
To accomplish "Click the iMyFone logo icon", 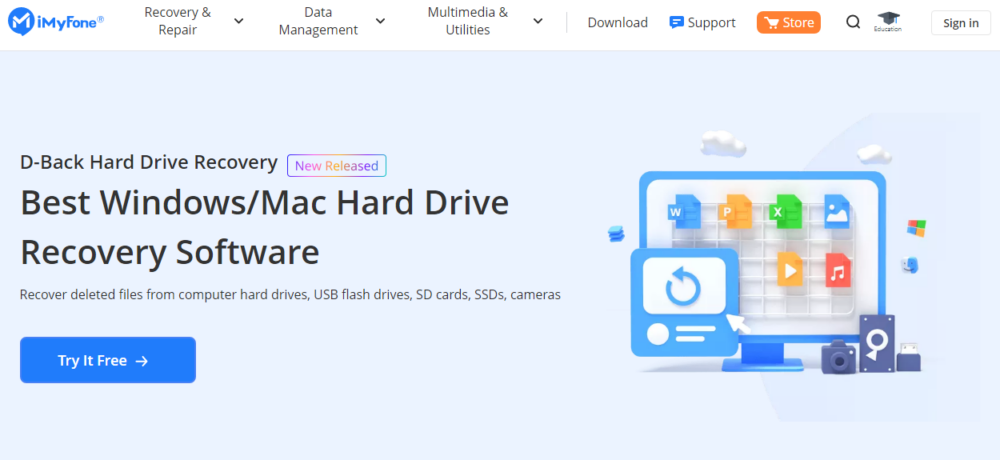I will [x=24, y=22].
